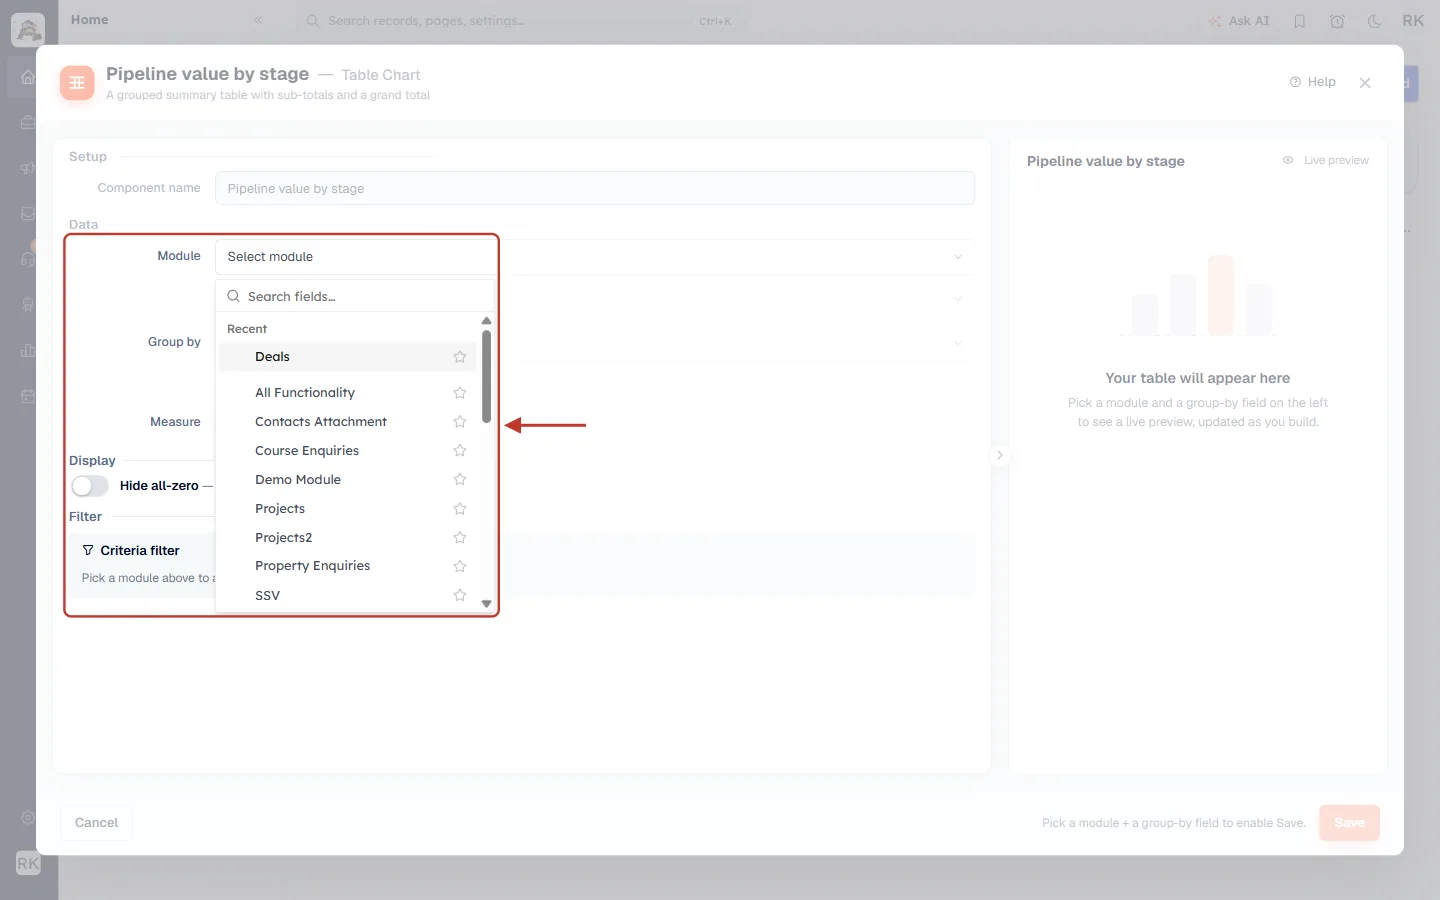1440x900 pixels.
Task: Open the Help link
Action: 1313,82
